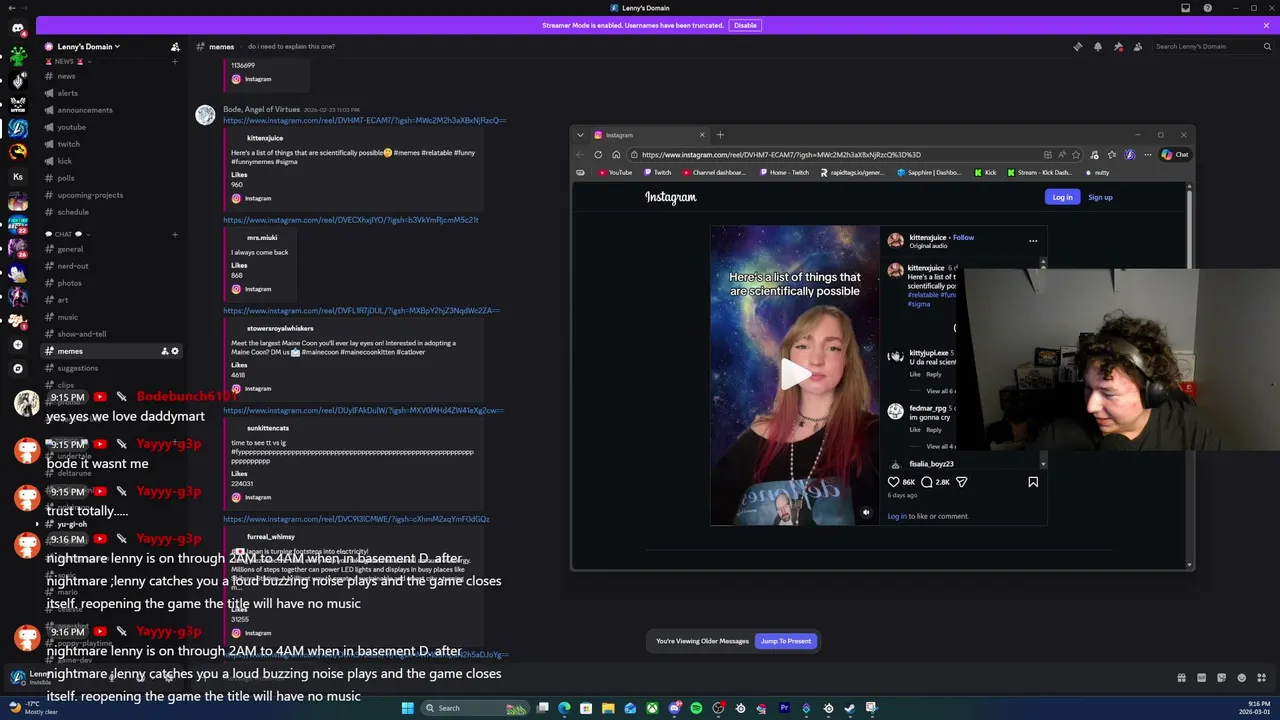Image resolution: width=1280 pixels, height=720 pixels.
Task: Reply to the fedmar_rpg comment
Action: tap(933, 429)
